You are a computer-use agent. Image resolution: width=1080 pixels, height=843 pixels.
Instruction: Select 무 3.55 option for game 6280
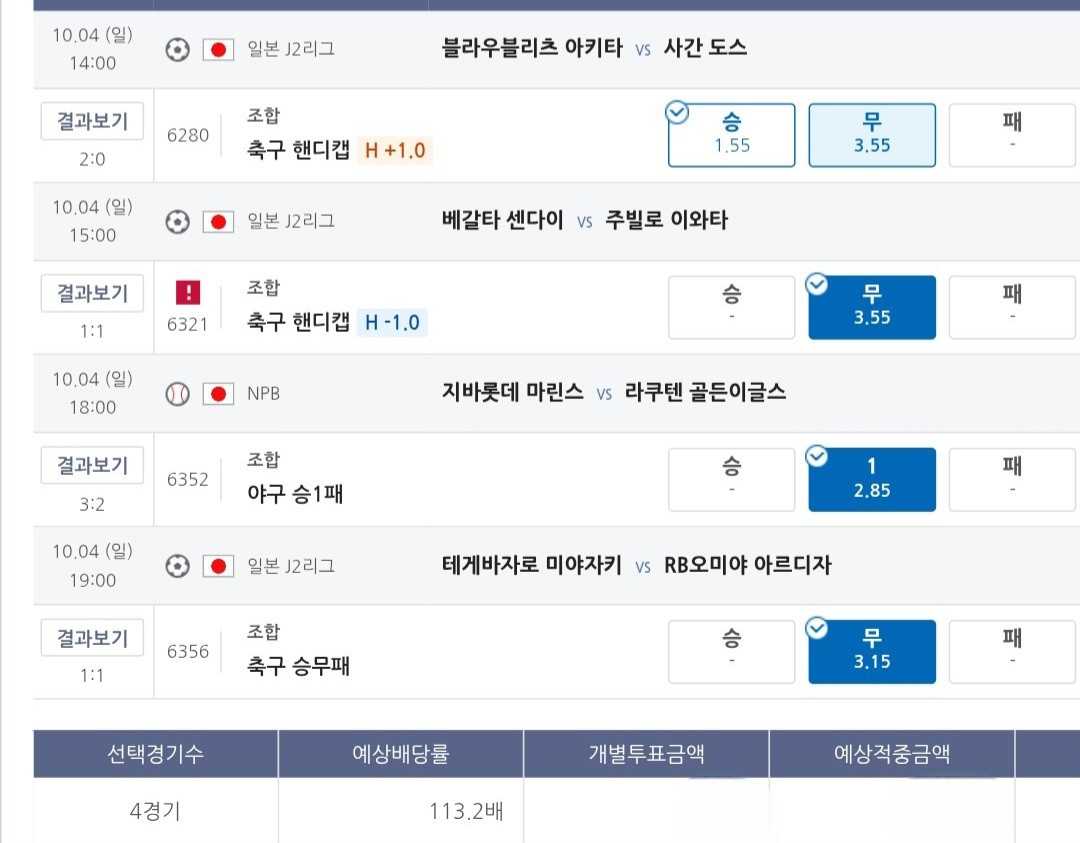872,135
